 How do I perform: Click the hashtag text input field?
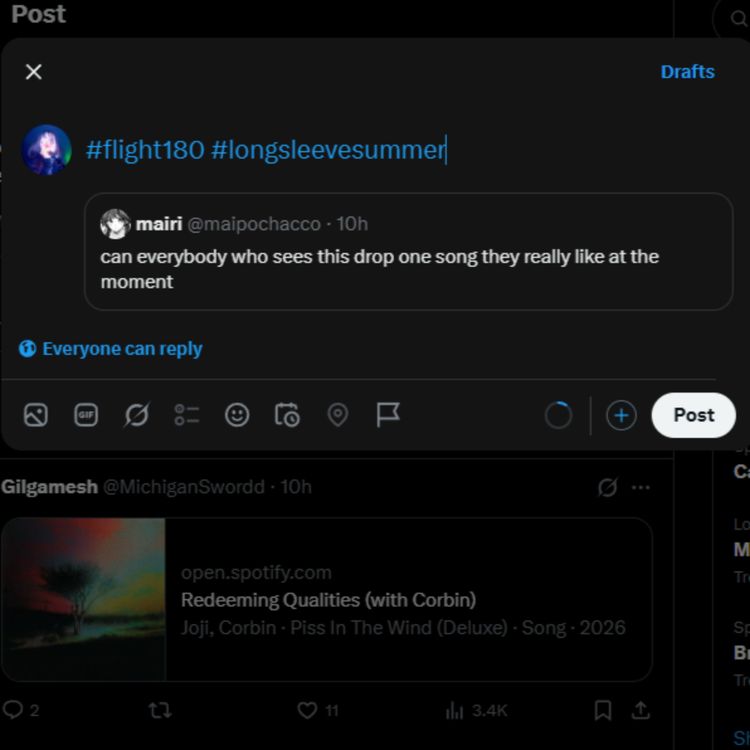tap(402, 150)
